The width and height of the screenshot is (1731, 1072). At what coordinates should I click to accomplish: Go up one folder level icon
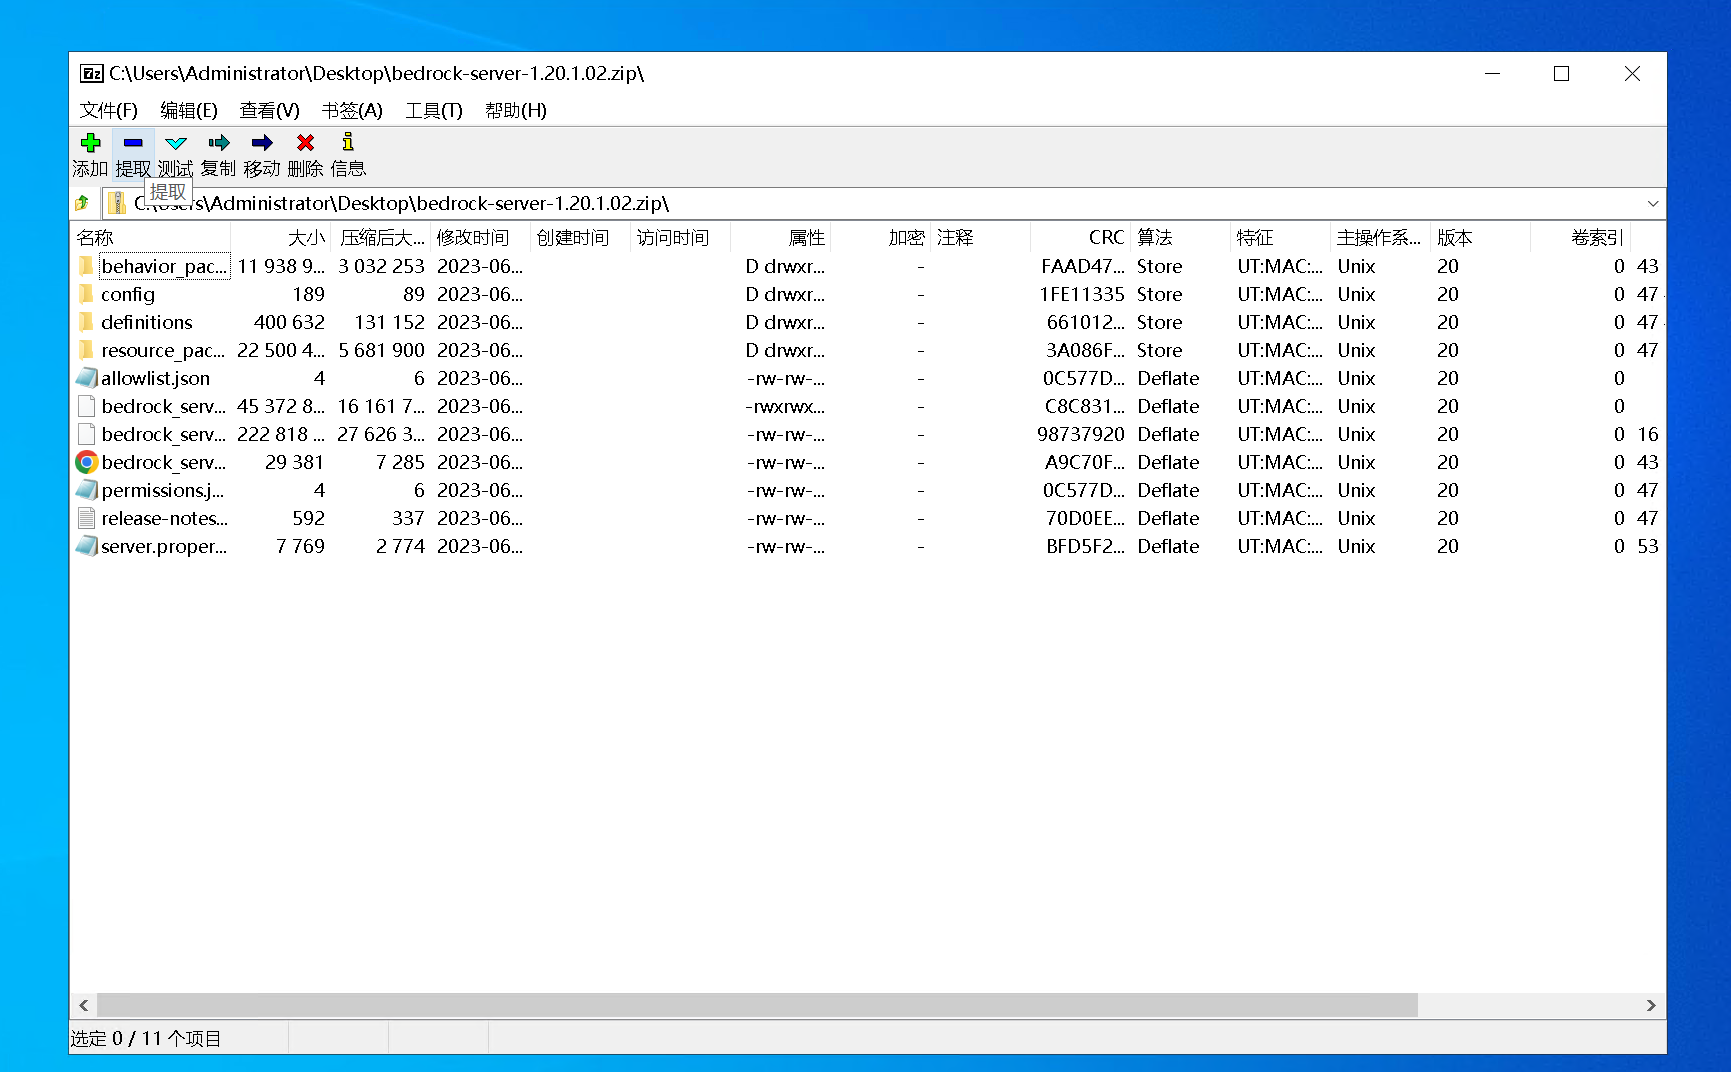83,204
